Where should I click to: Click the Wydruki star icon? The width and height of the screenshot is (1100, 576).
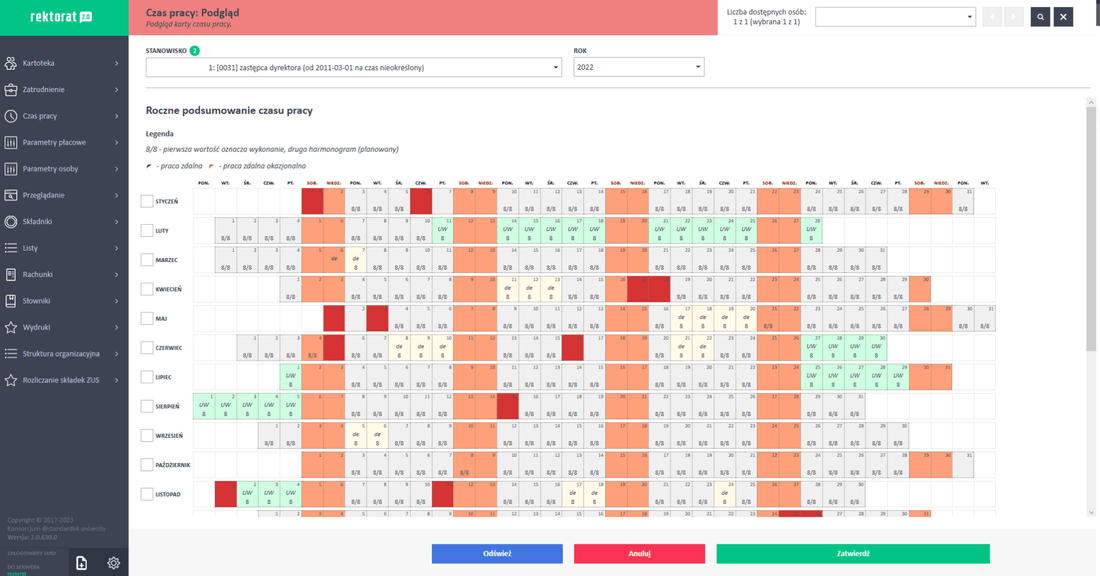[x=11, y=327]
